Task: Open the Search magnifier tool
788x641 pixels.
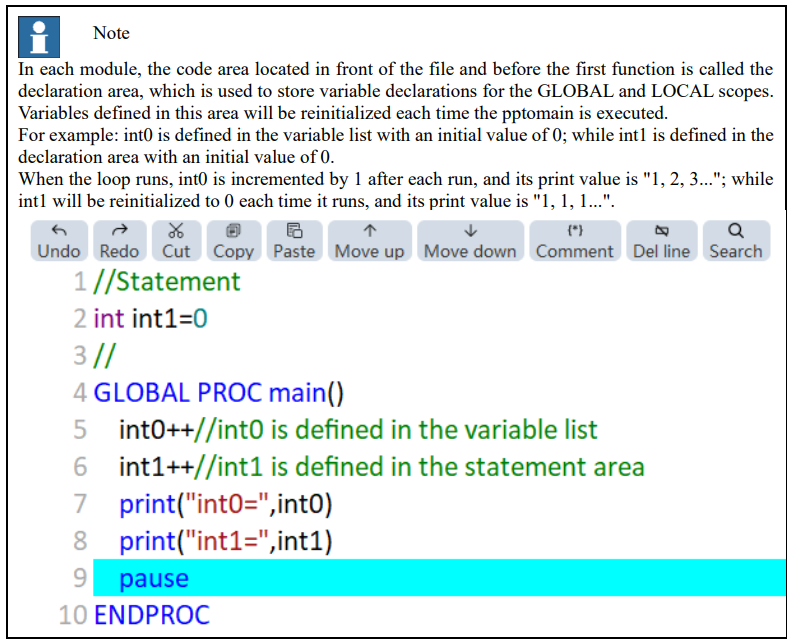Action: pos(736,241)
